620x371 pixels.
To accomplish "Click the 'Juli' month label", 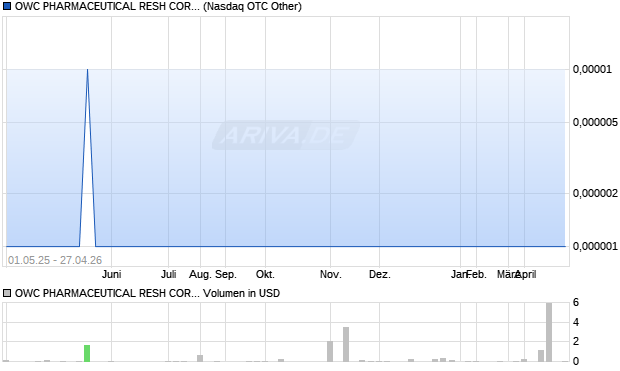I will point(168,274).
